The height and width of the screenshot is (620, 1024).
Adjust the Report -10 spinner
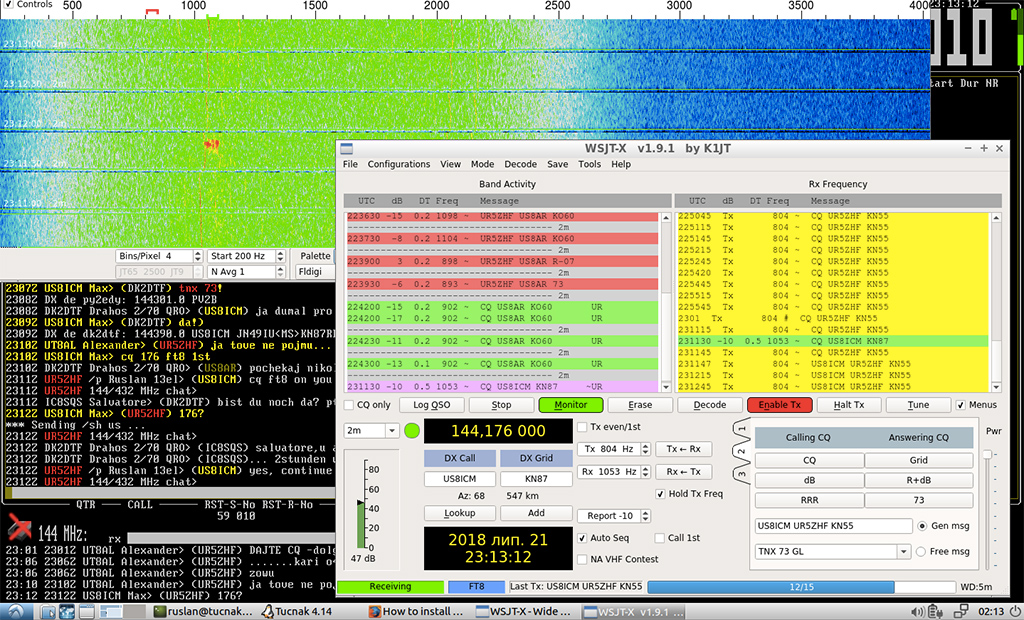click(614, 515)
